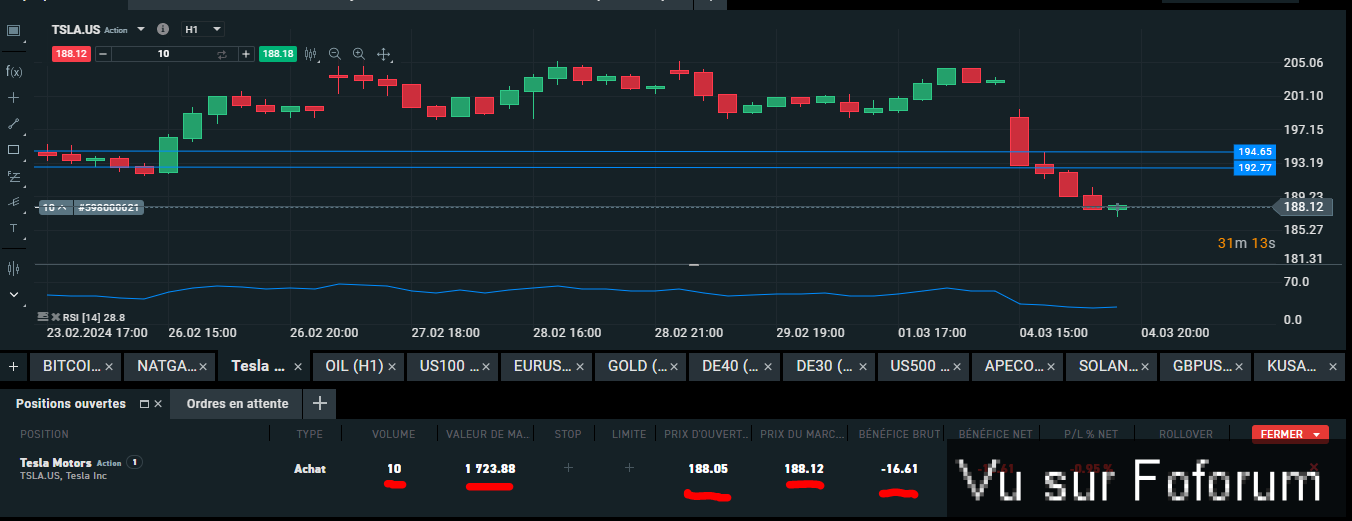Screen dimensions: 1352x521
Task: Open the H1 timeframe dropdown
Action: 202,30
